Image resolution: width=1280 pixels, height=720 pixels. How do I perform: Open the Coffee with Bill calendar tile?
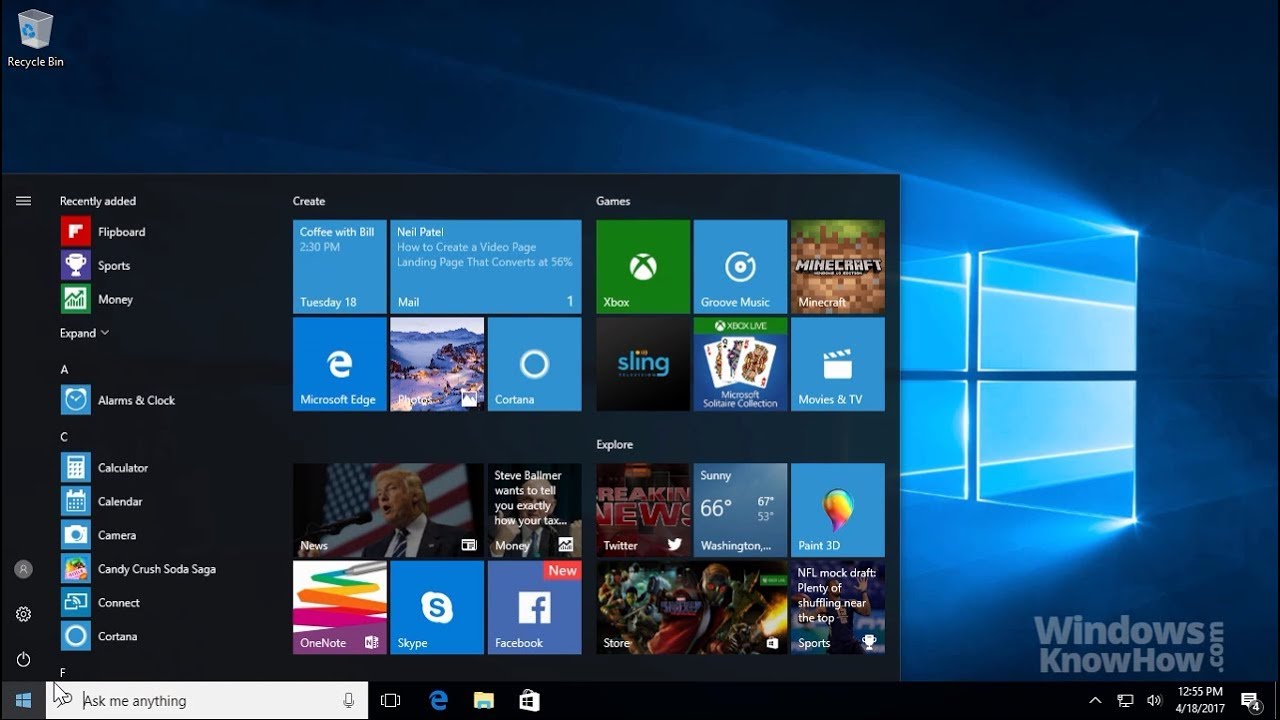tap(339, 267)
